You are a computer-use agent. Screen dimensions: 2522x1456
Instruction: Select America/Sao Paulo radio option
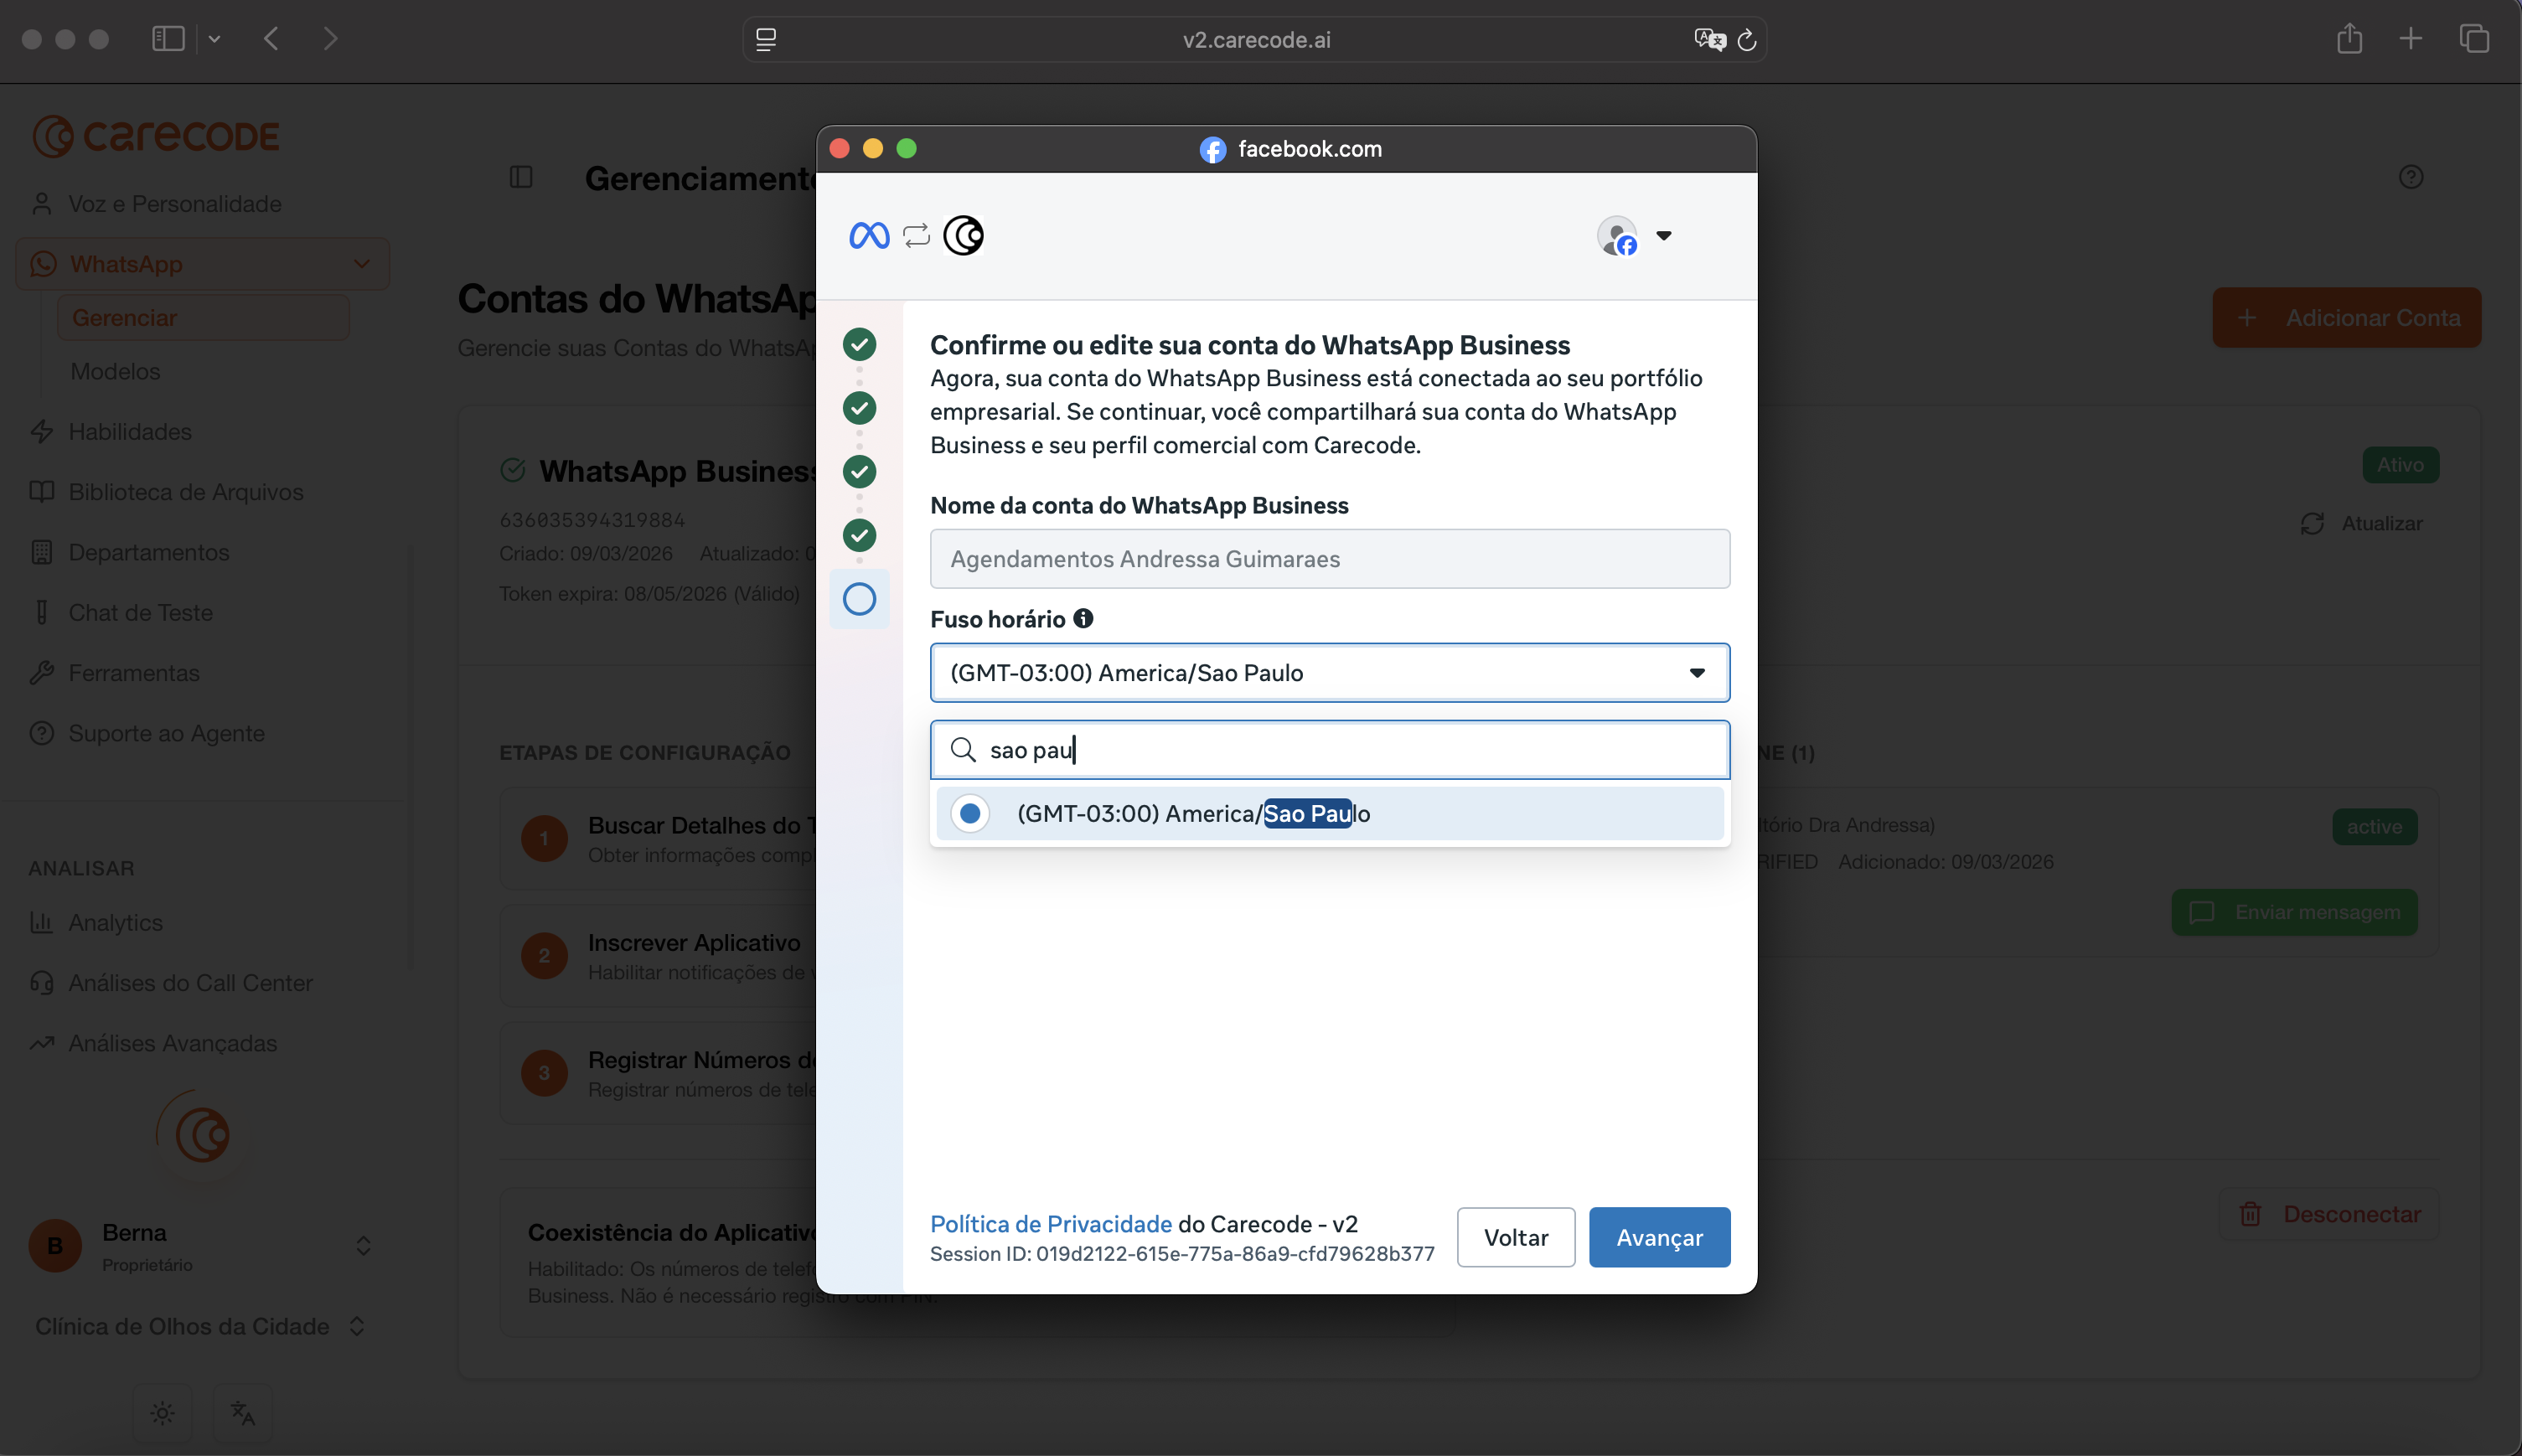pos(969,813)
